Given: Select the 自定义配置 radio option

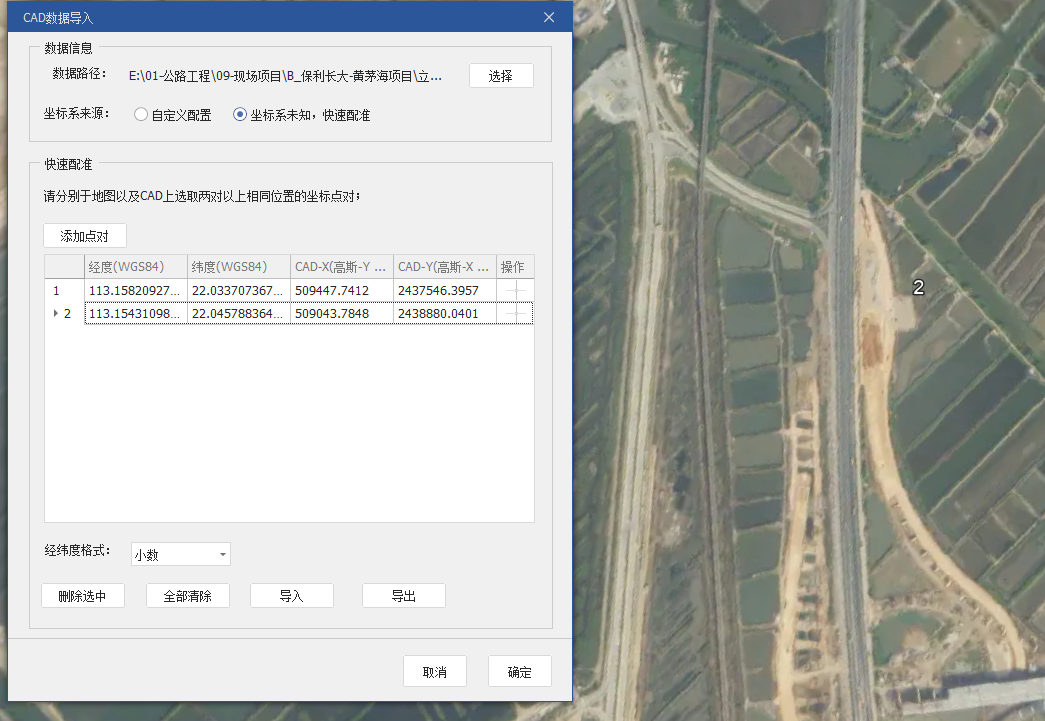Looking at the screenshot, I should tap(141, 115).
